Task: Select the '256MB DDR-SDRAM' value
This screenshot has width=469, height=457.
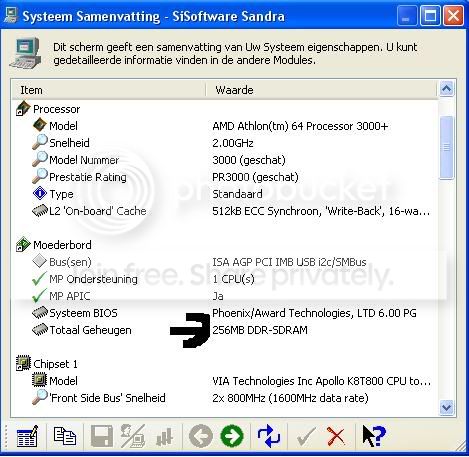Action: [x=260, y=330]
